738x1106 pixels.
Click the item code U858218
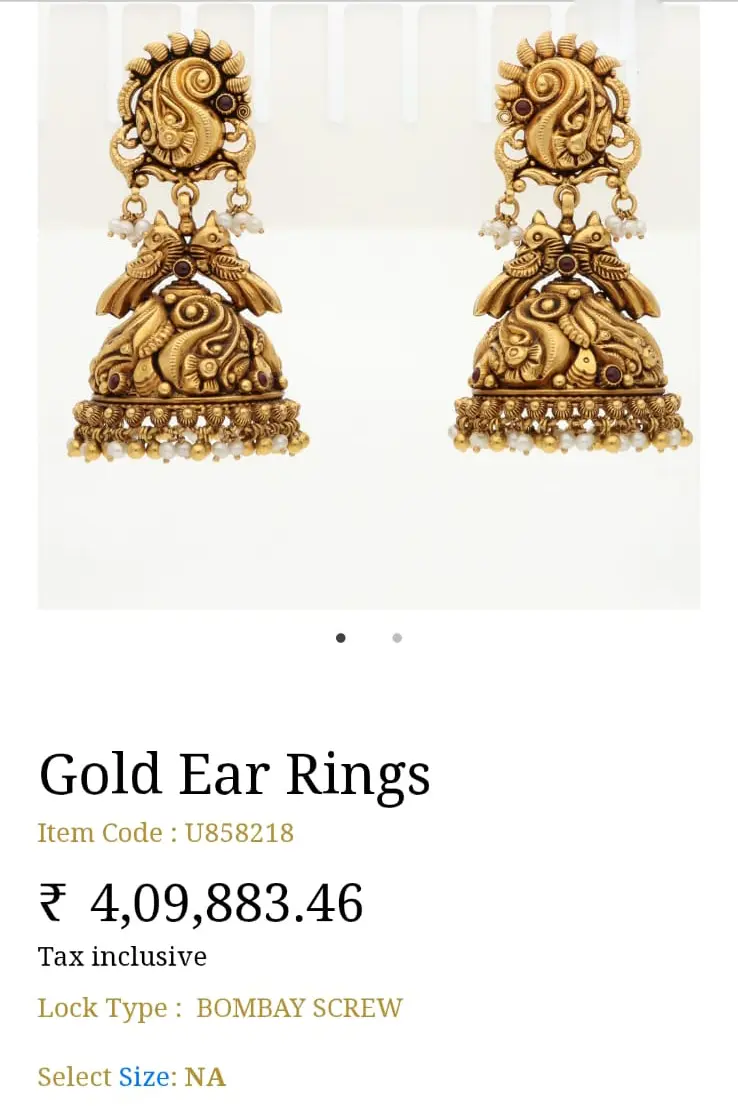pyautogui.click(x=239, y=833)
